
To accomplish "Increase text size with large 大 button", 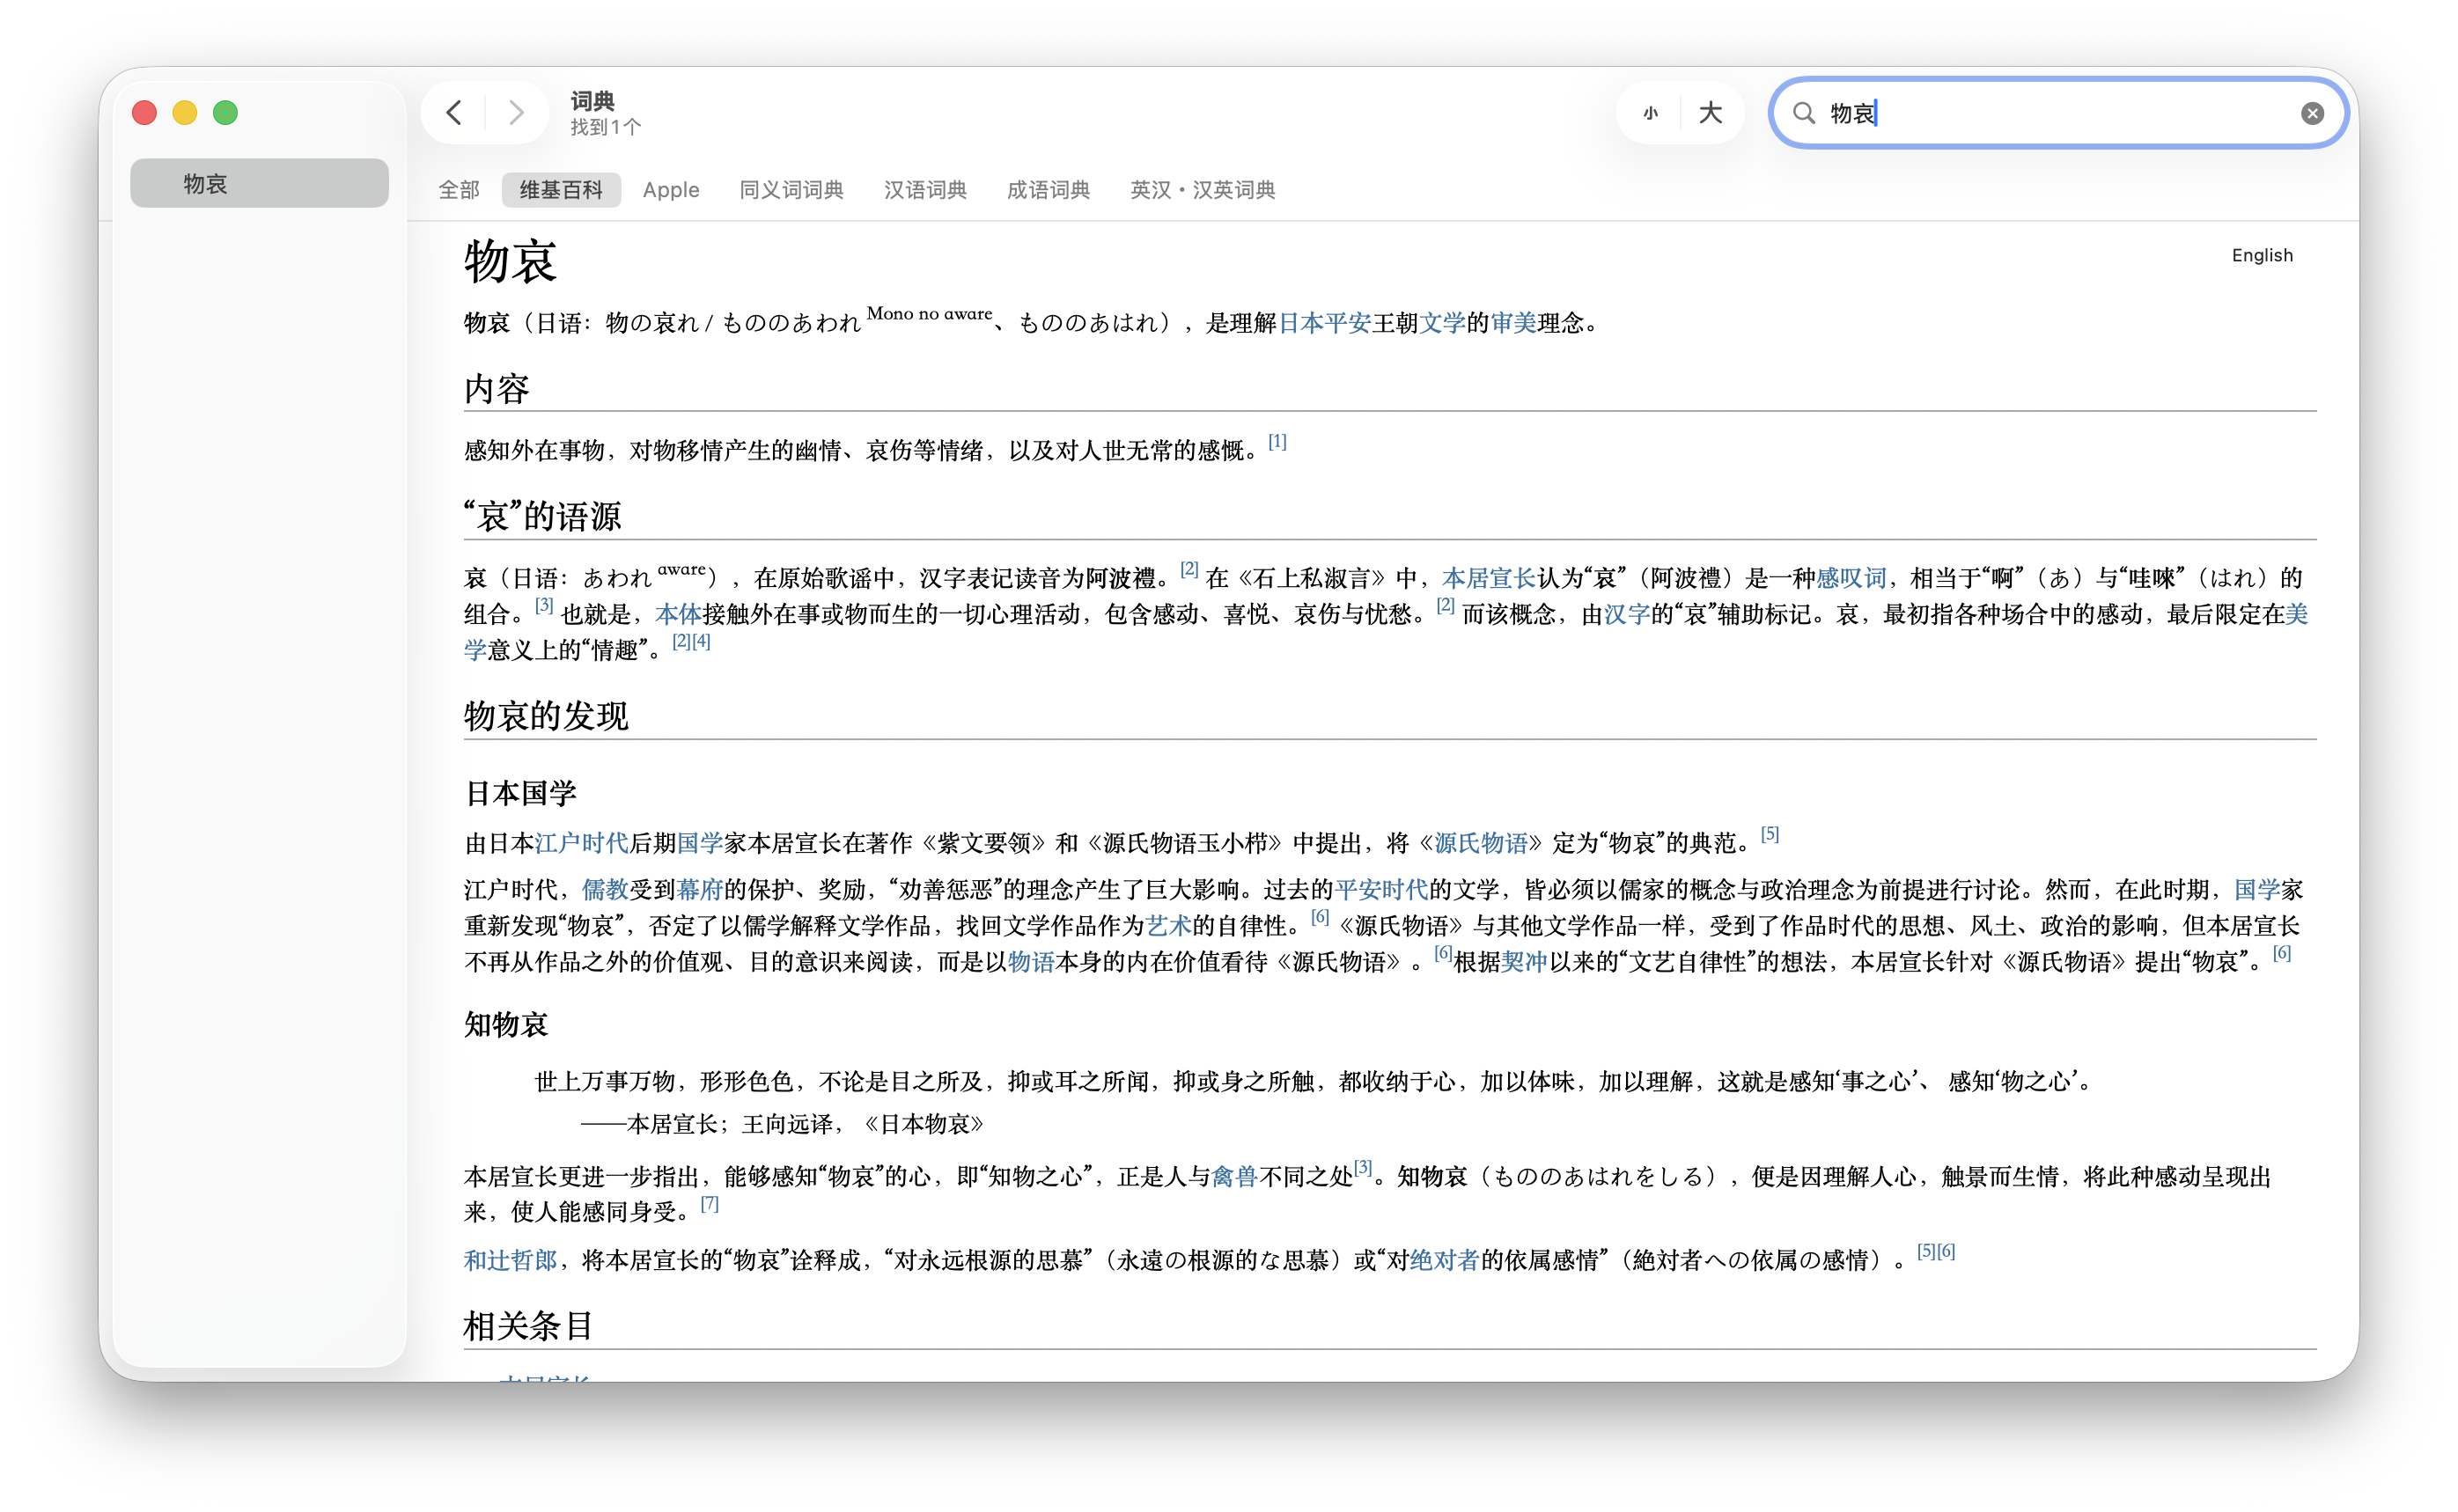I will click(x=1710, y=113).
